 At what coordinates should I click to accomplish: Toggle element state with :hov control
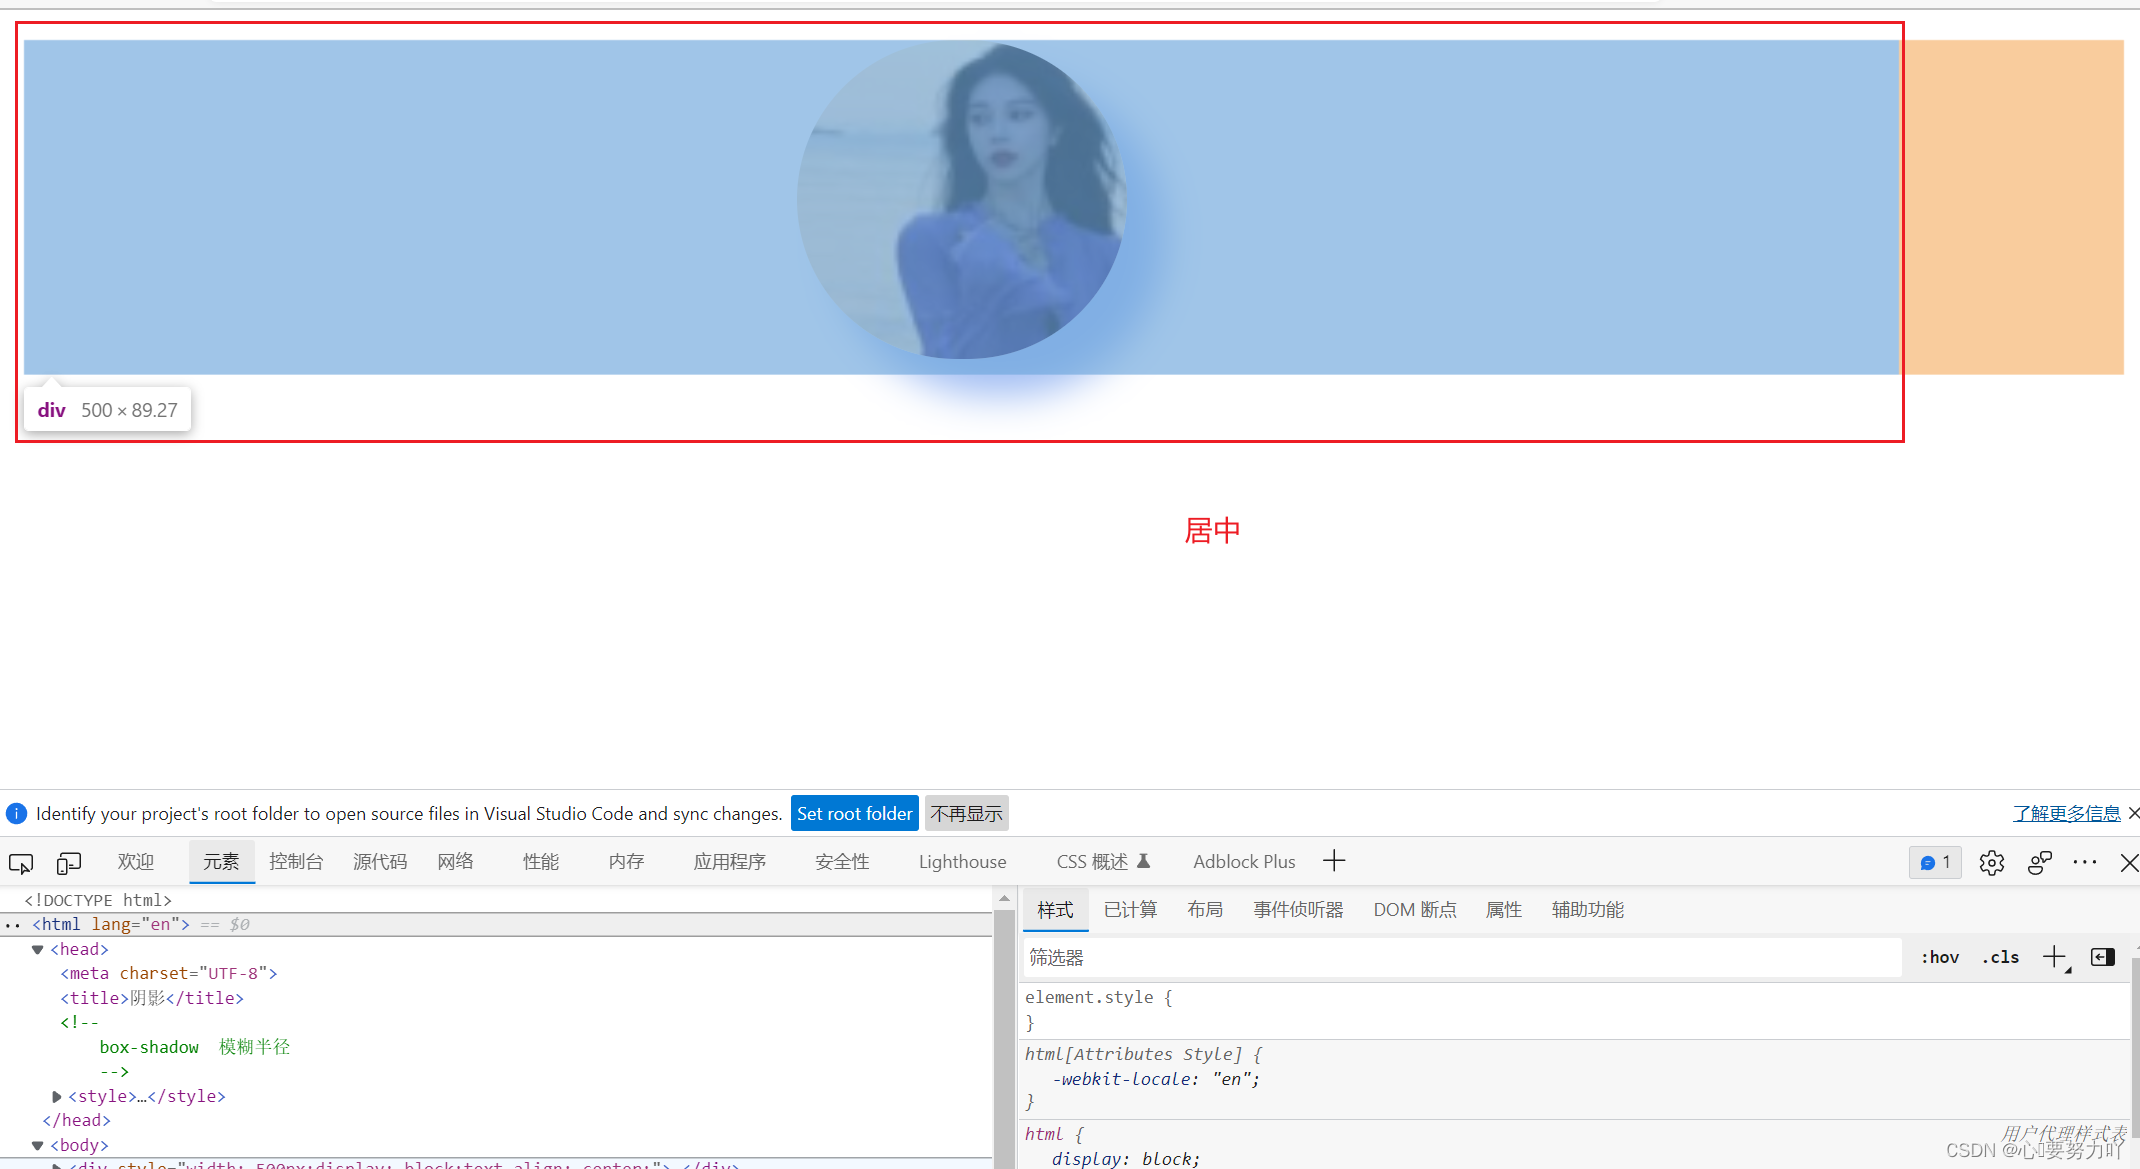point(1939,957)
